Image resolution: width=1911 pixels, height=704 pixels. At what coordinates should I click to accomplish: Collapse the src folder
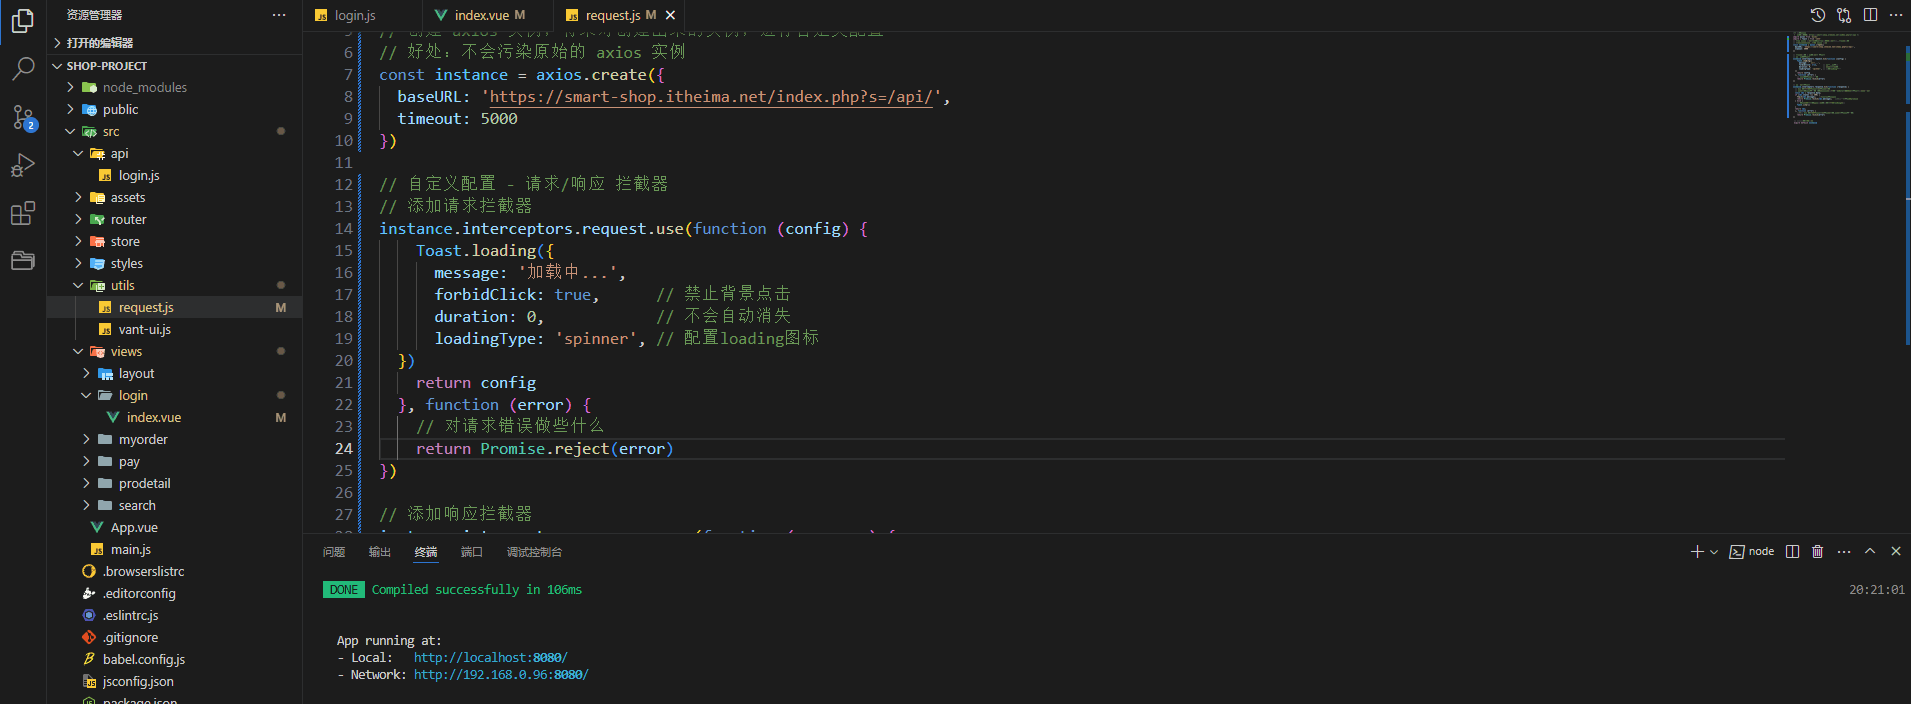pos(175,131)
